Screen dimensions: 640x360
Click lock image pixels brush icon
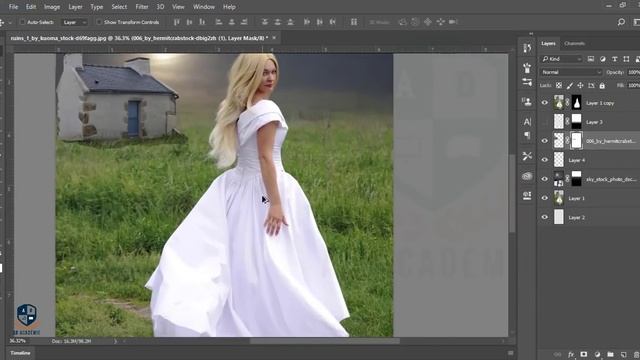(569, 85)
